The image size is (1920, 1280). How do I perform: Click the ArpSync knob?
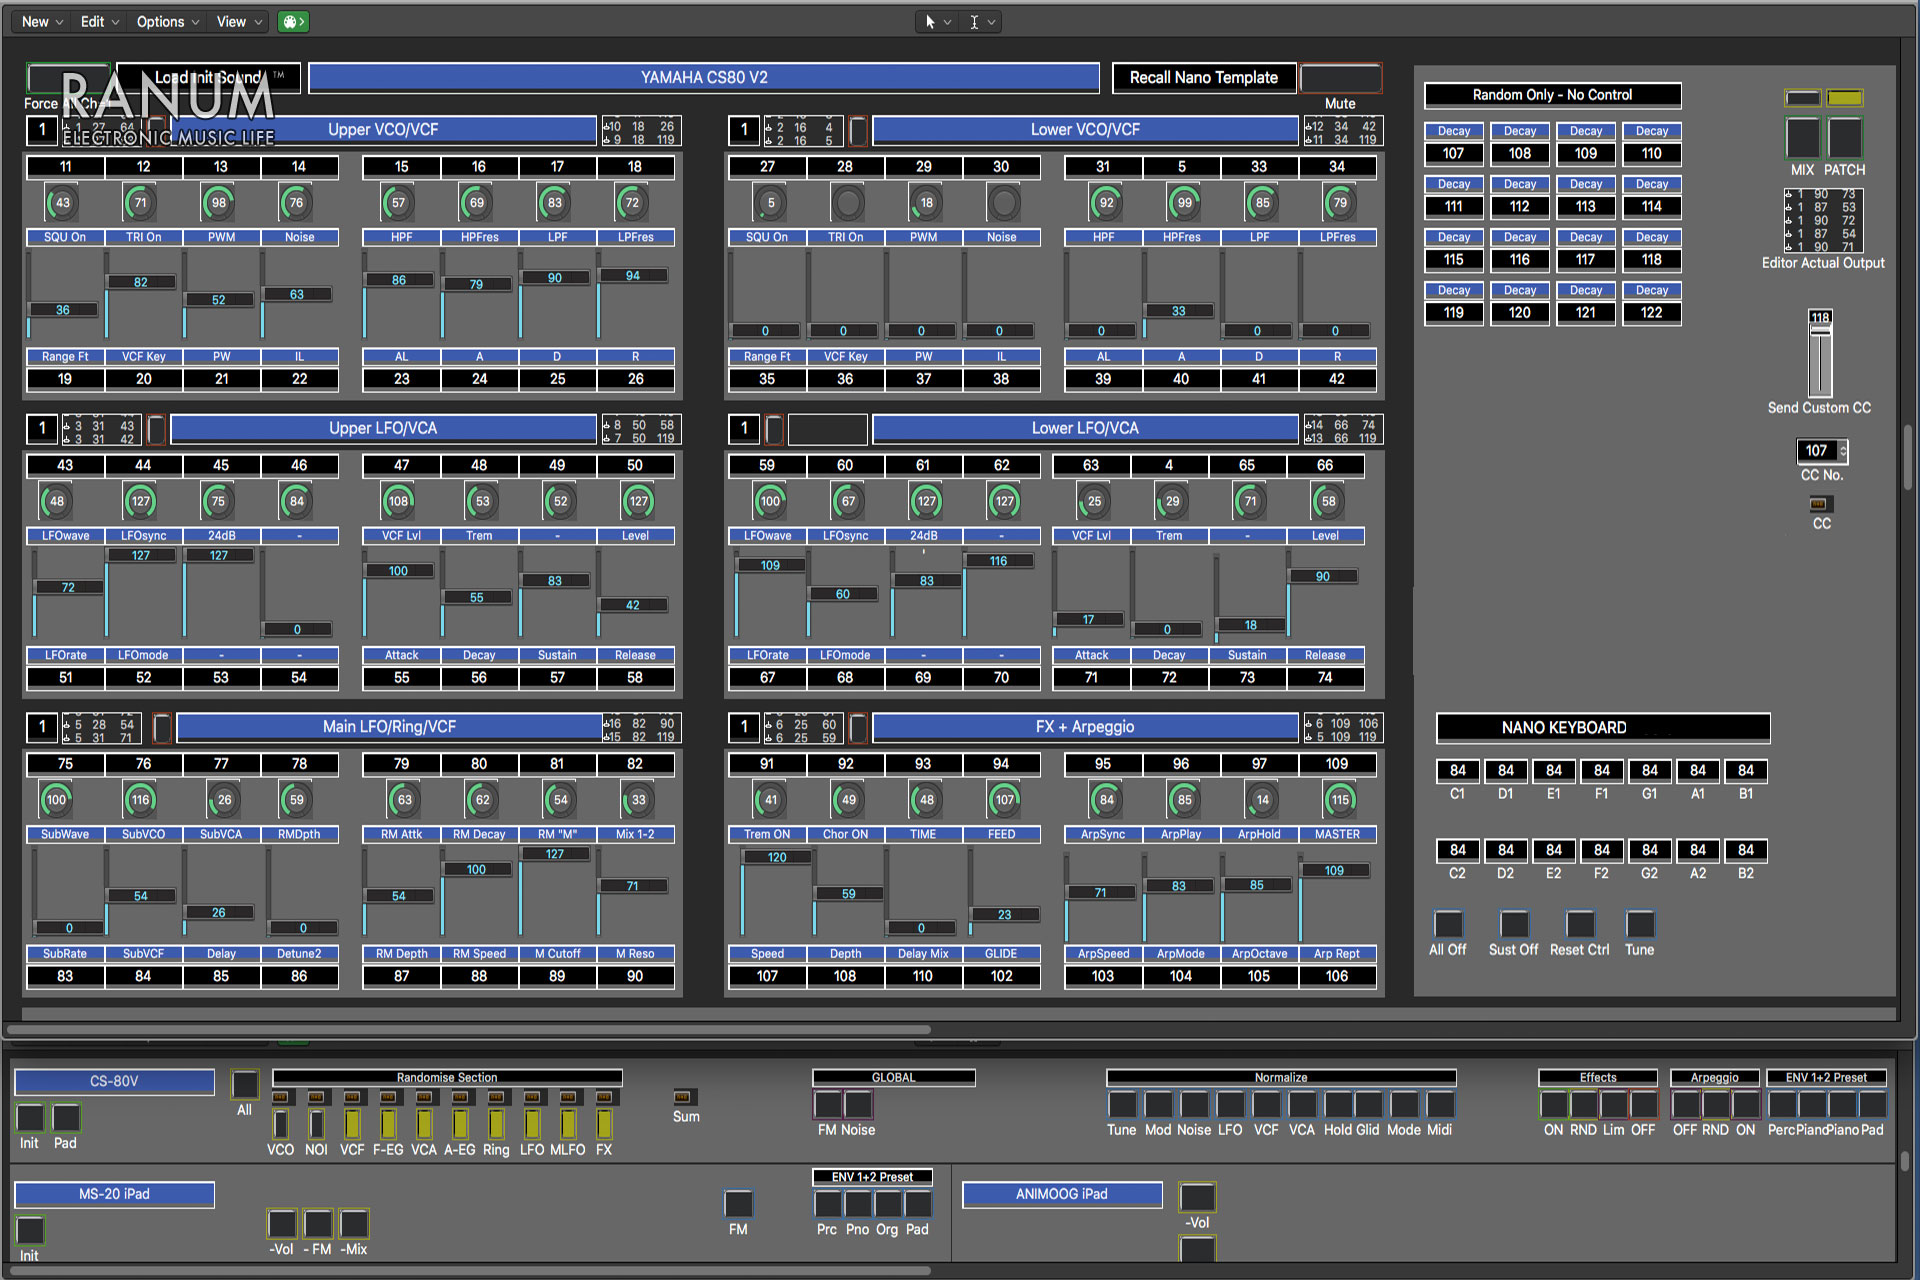[1107, 800]
